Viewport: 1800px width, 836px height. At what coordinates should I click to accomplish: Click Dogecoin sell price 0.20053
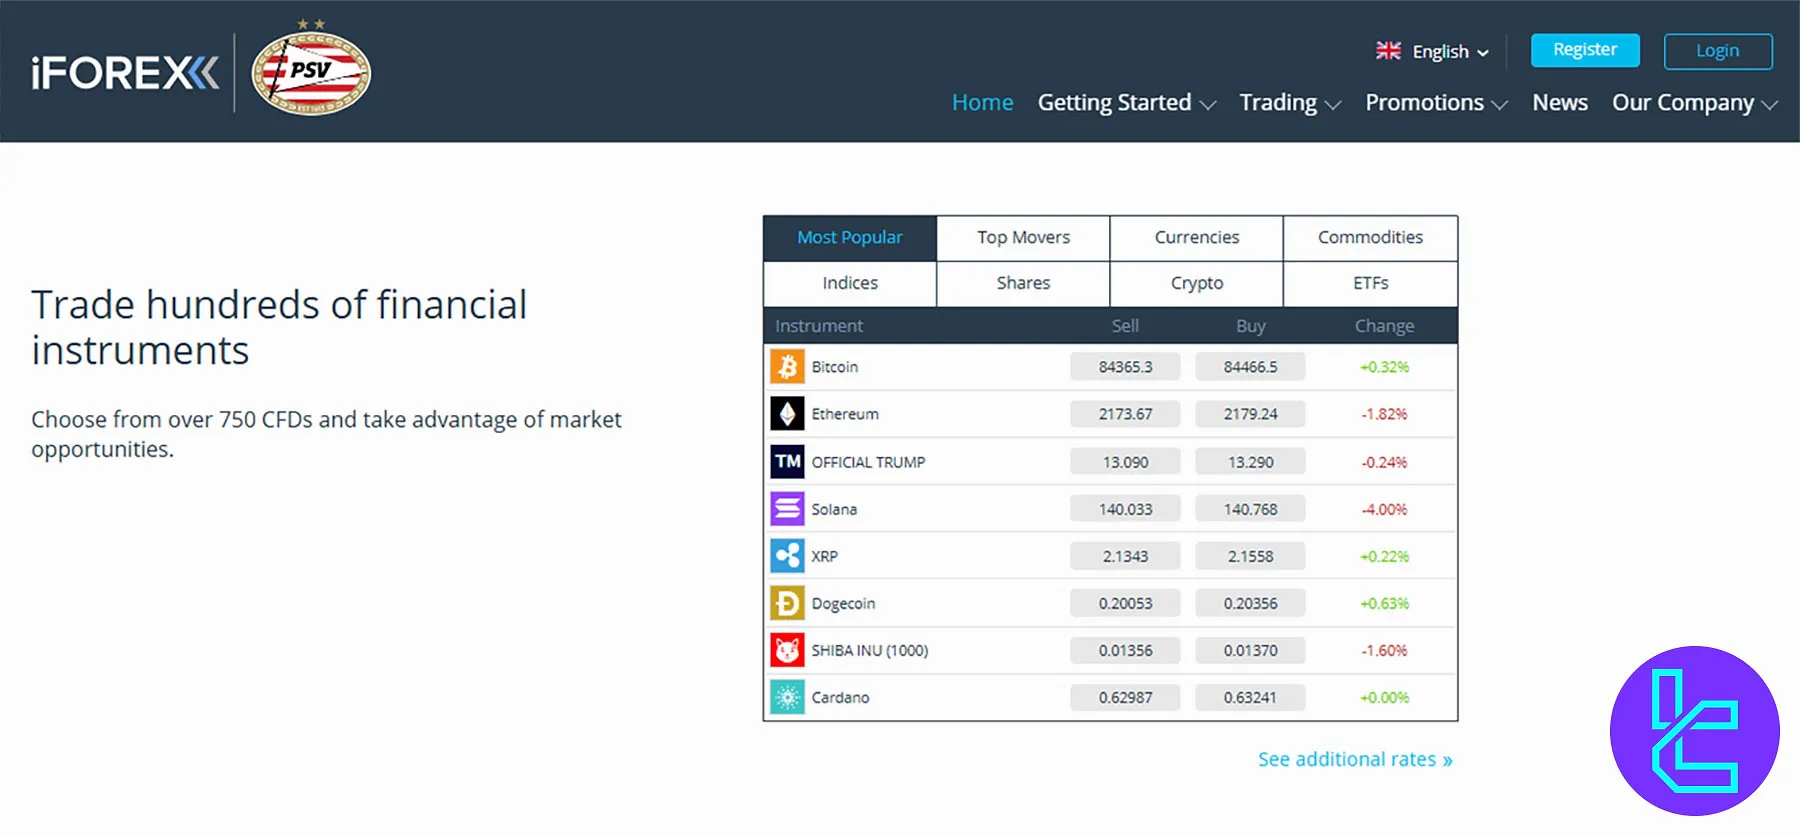[x=1125, y=604]
